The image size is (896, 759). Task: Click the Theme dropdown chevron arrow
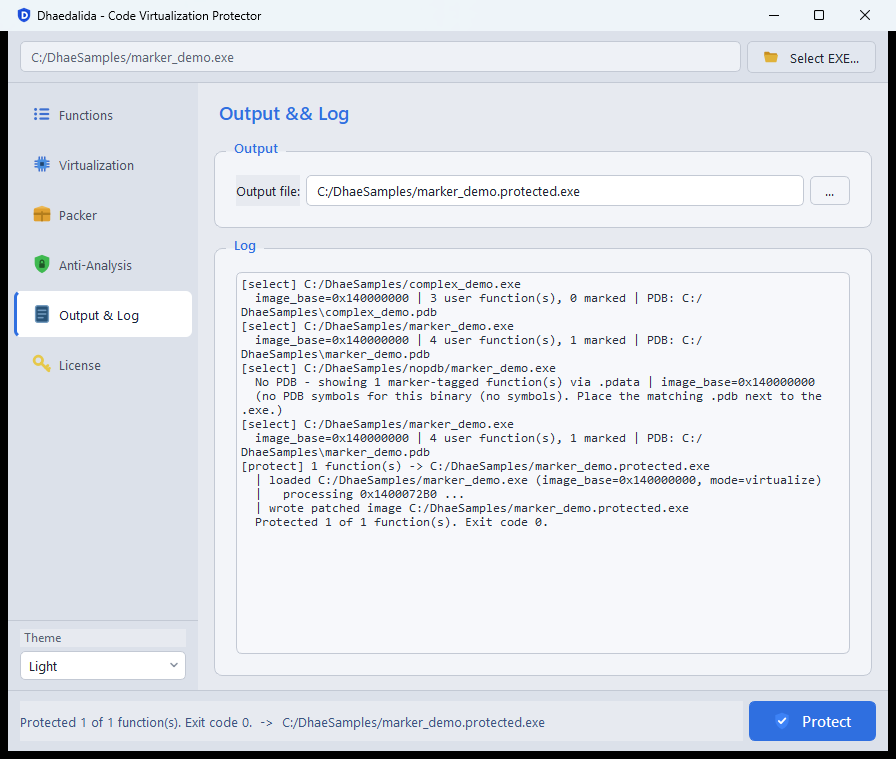pyautogui.click(x=174, y=665)
